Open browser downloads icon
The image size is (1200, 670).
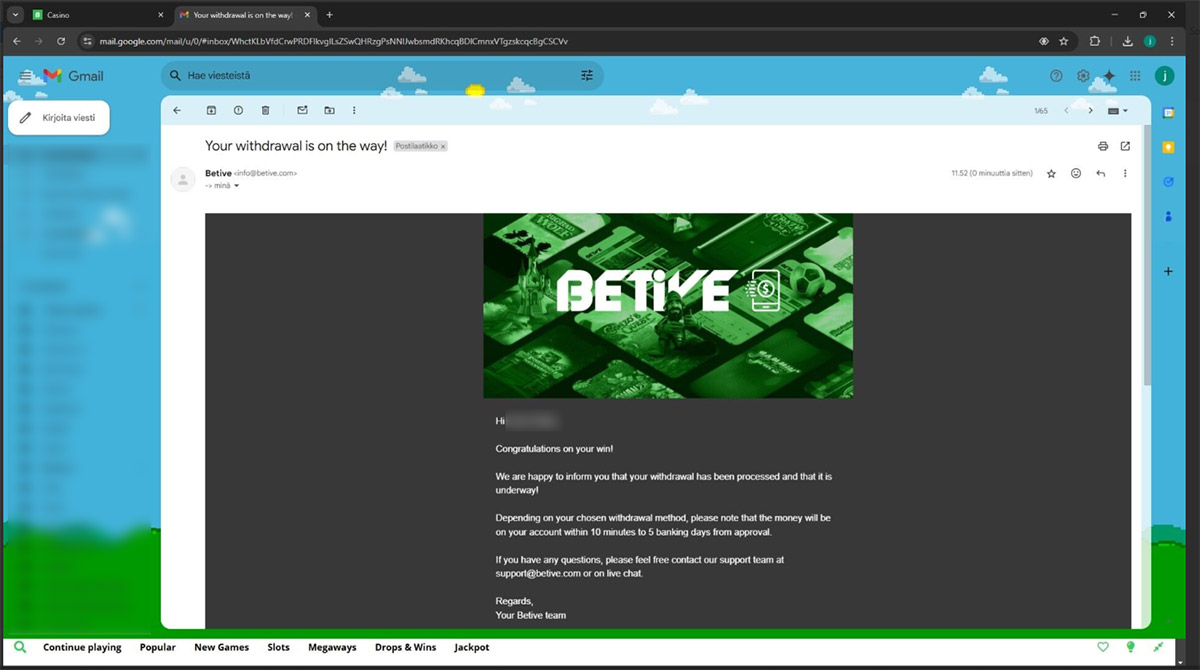point(1128,41)
